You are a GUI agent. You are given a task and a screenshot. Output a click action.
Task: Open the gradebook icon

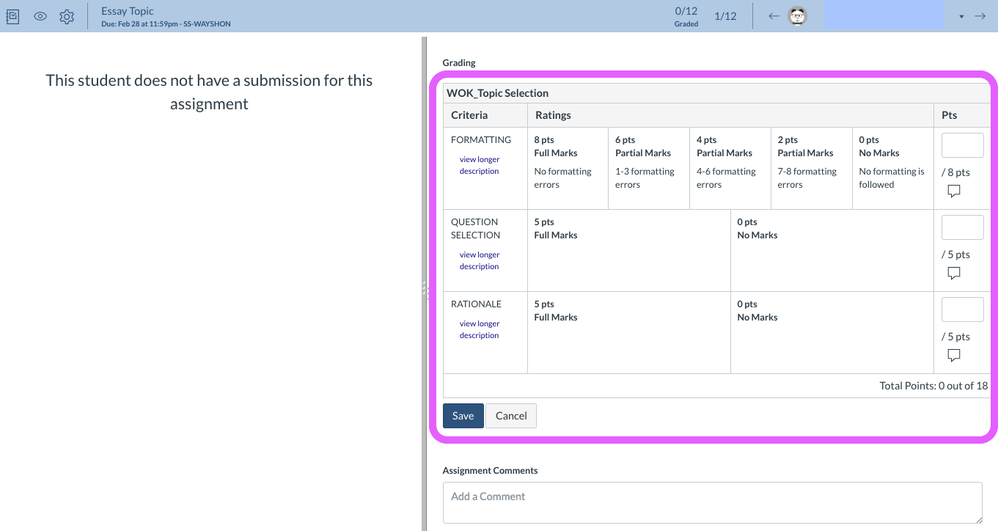13,17
